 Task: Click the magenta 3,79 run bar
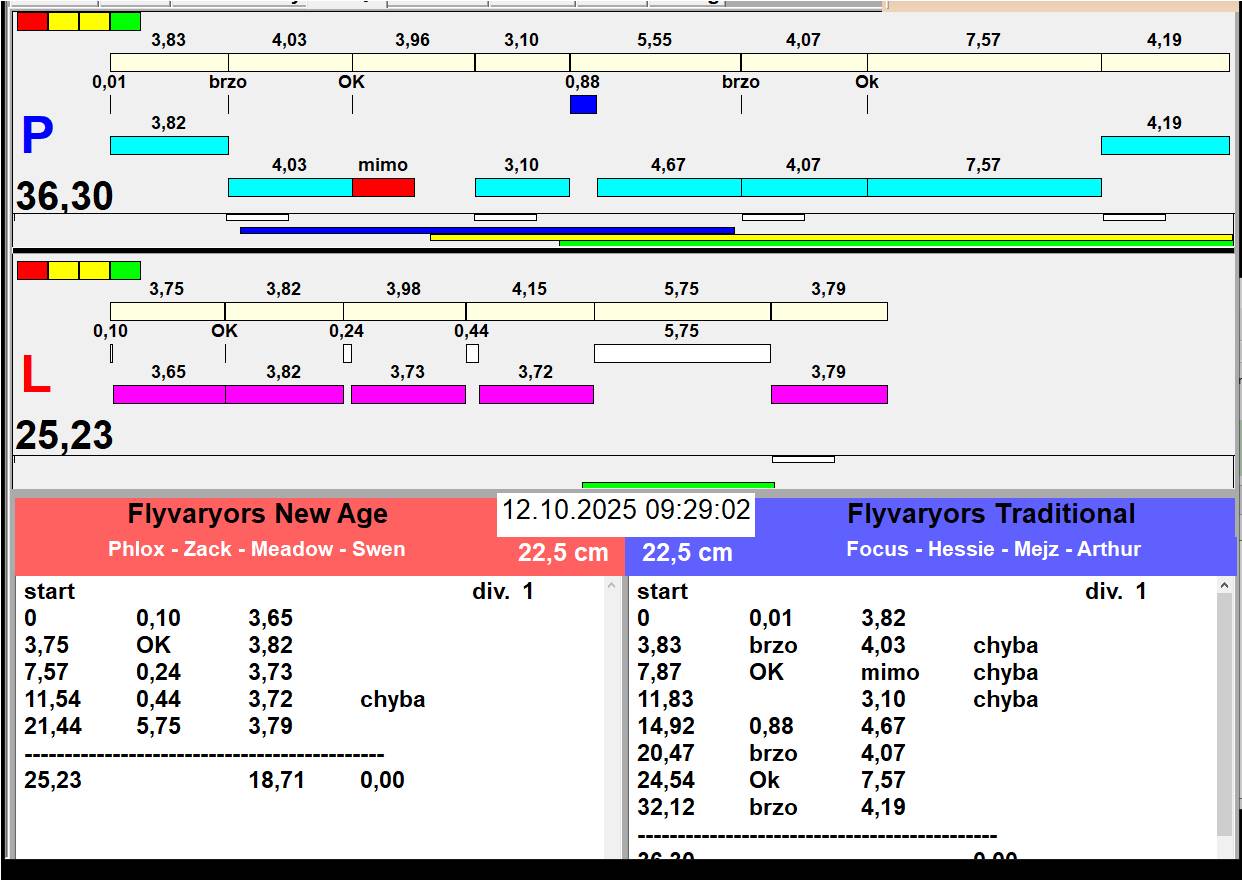[829, 394]
